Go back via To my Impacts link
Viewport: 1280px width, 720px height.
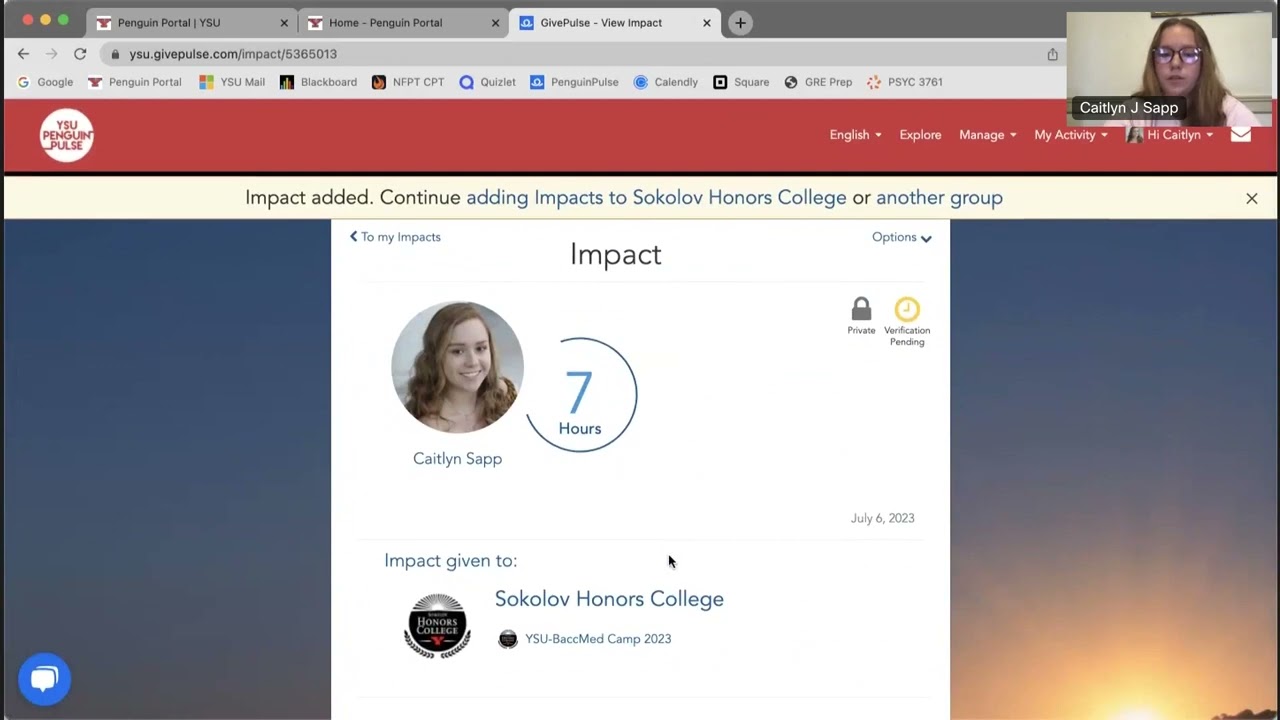pos(395,237)
